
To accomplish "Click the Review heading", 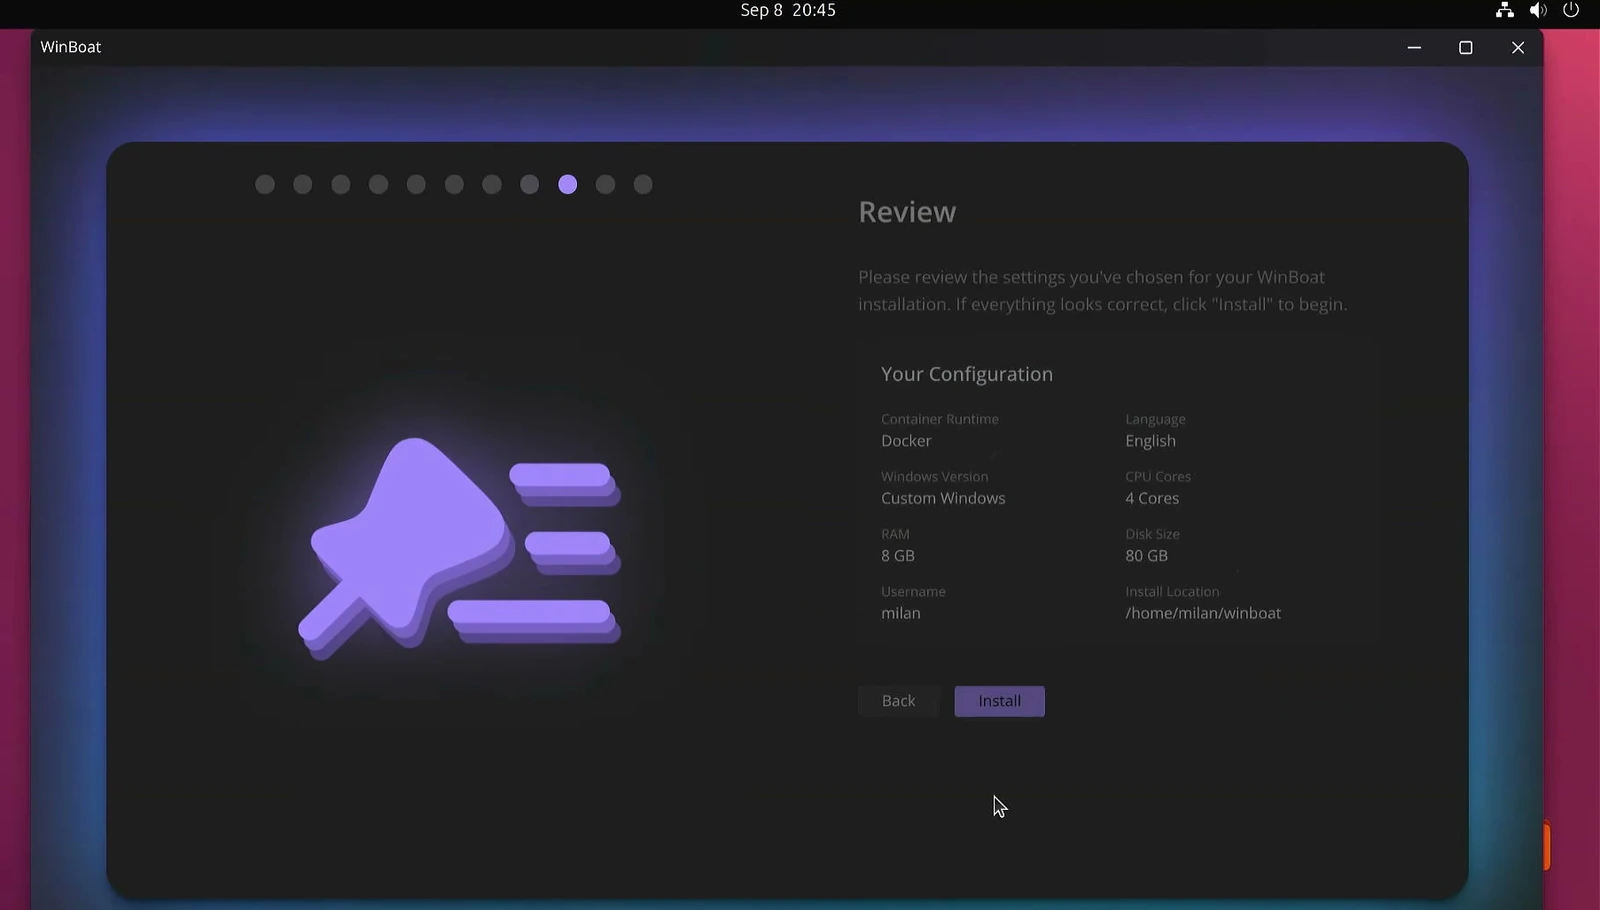I will (907, 212).
